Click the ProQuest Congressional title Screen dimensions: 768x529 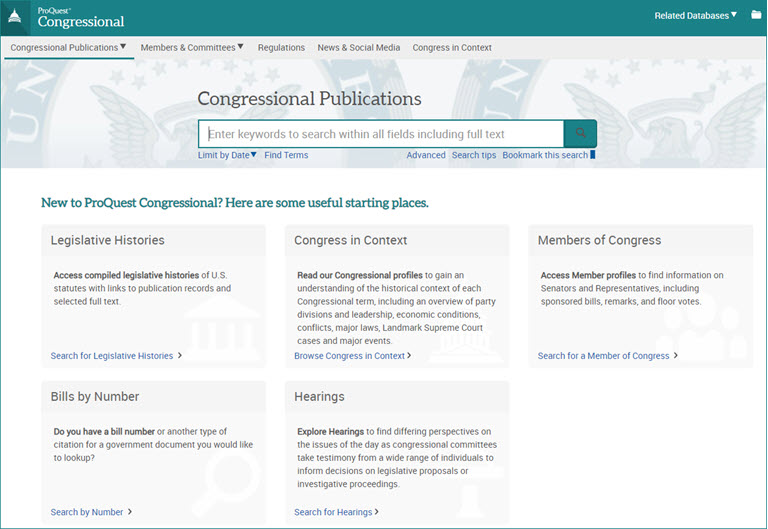click(x=81, y=18)
